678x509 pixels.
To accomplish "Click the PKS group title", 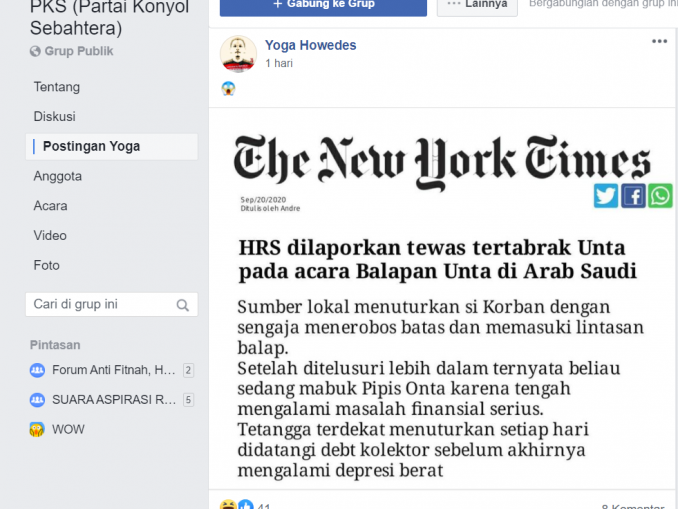I will 110,18.
